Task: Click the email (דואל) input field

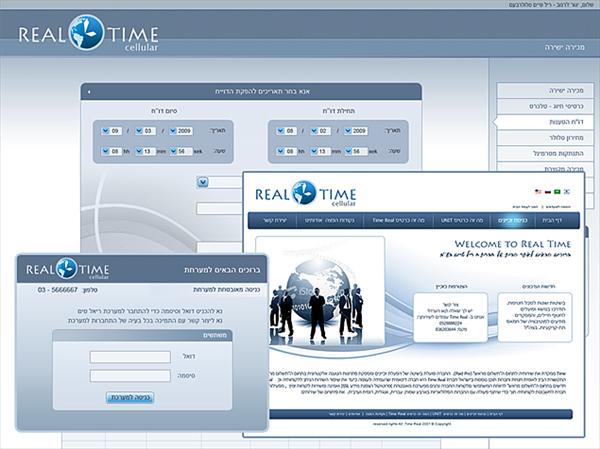Action: (130, 357)
